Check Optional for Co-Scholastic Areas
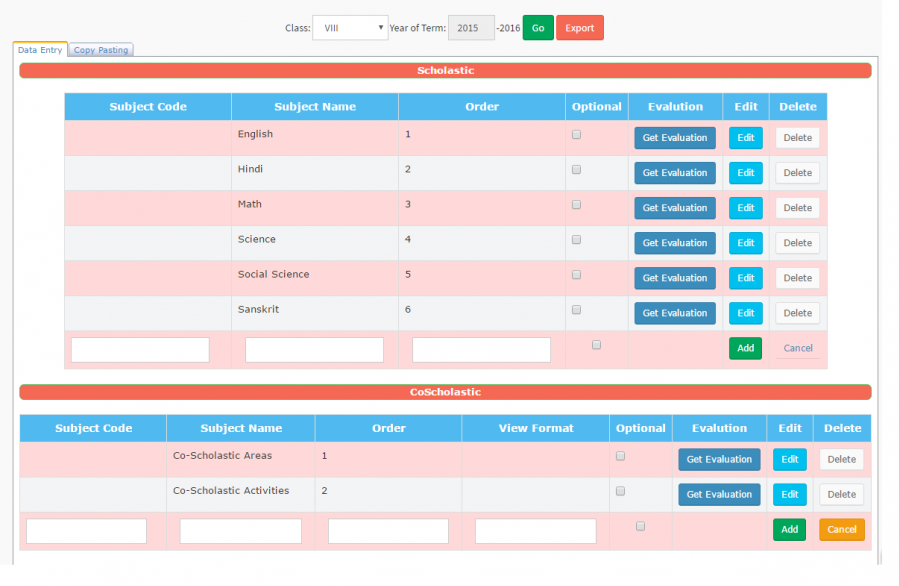This screenshot has height=586, width=899. (x=620, y=456)
